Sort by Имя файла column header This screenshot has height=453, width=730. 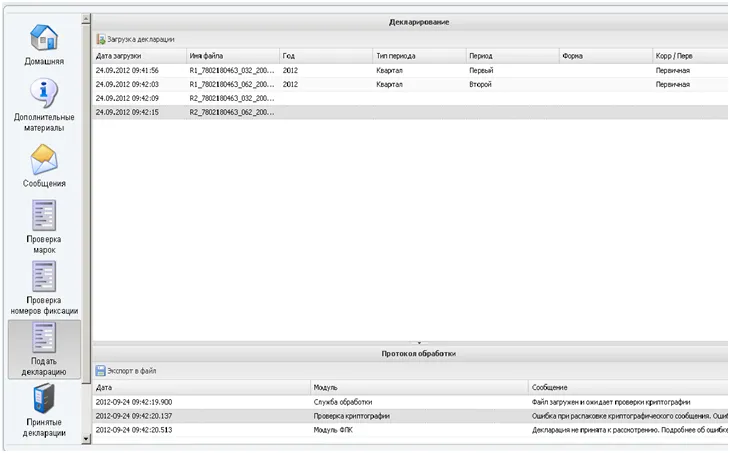tap(233, 56)
